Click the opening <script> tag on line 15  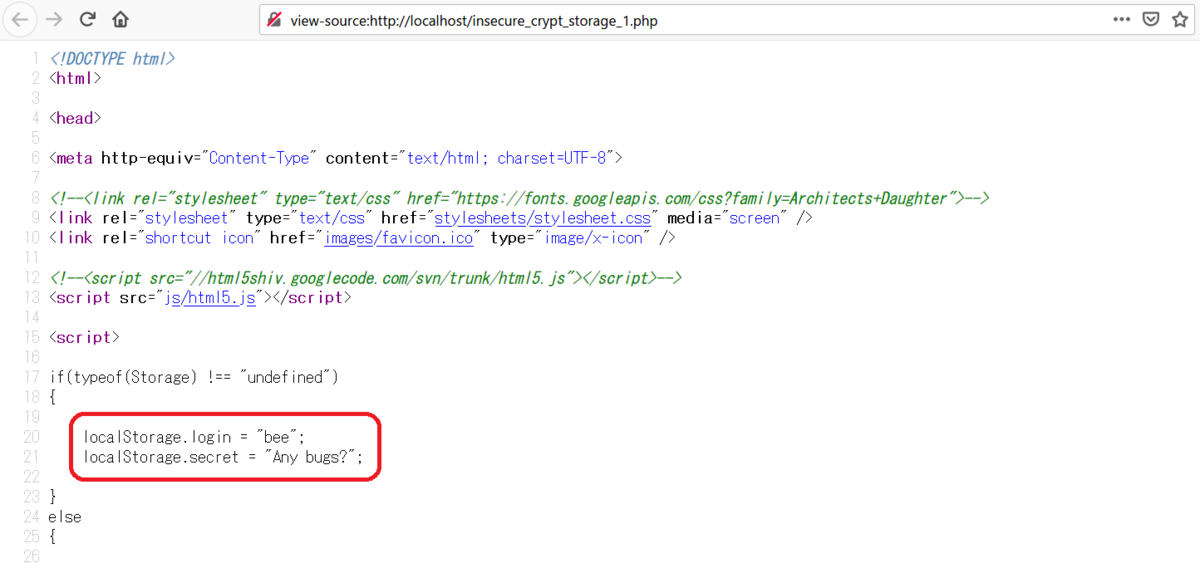(84, 338)
